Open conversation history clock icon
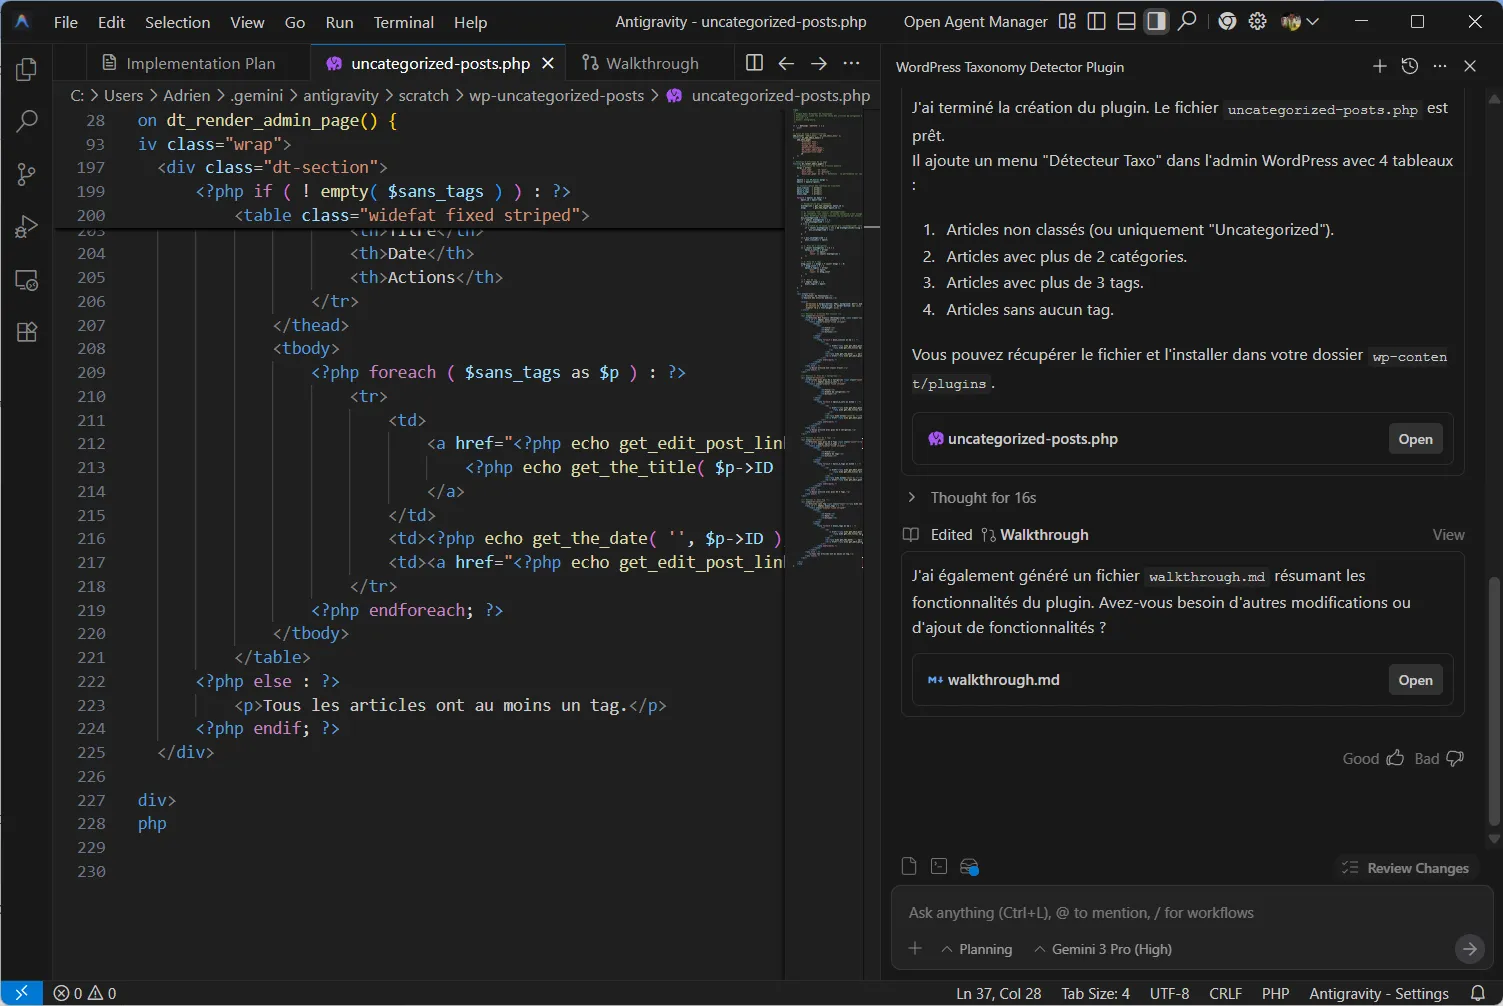 (1409, 66)
